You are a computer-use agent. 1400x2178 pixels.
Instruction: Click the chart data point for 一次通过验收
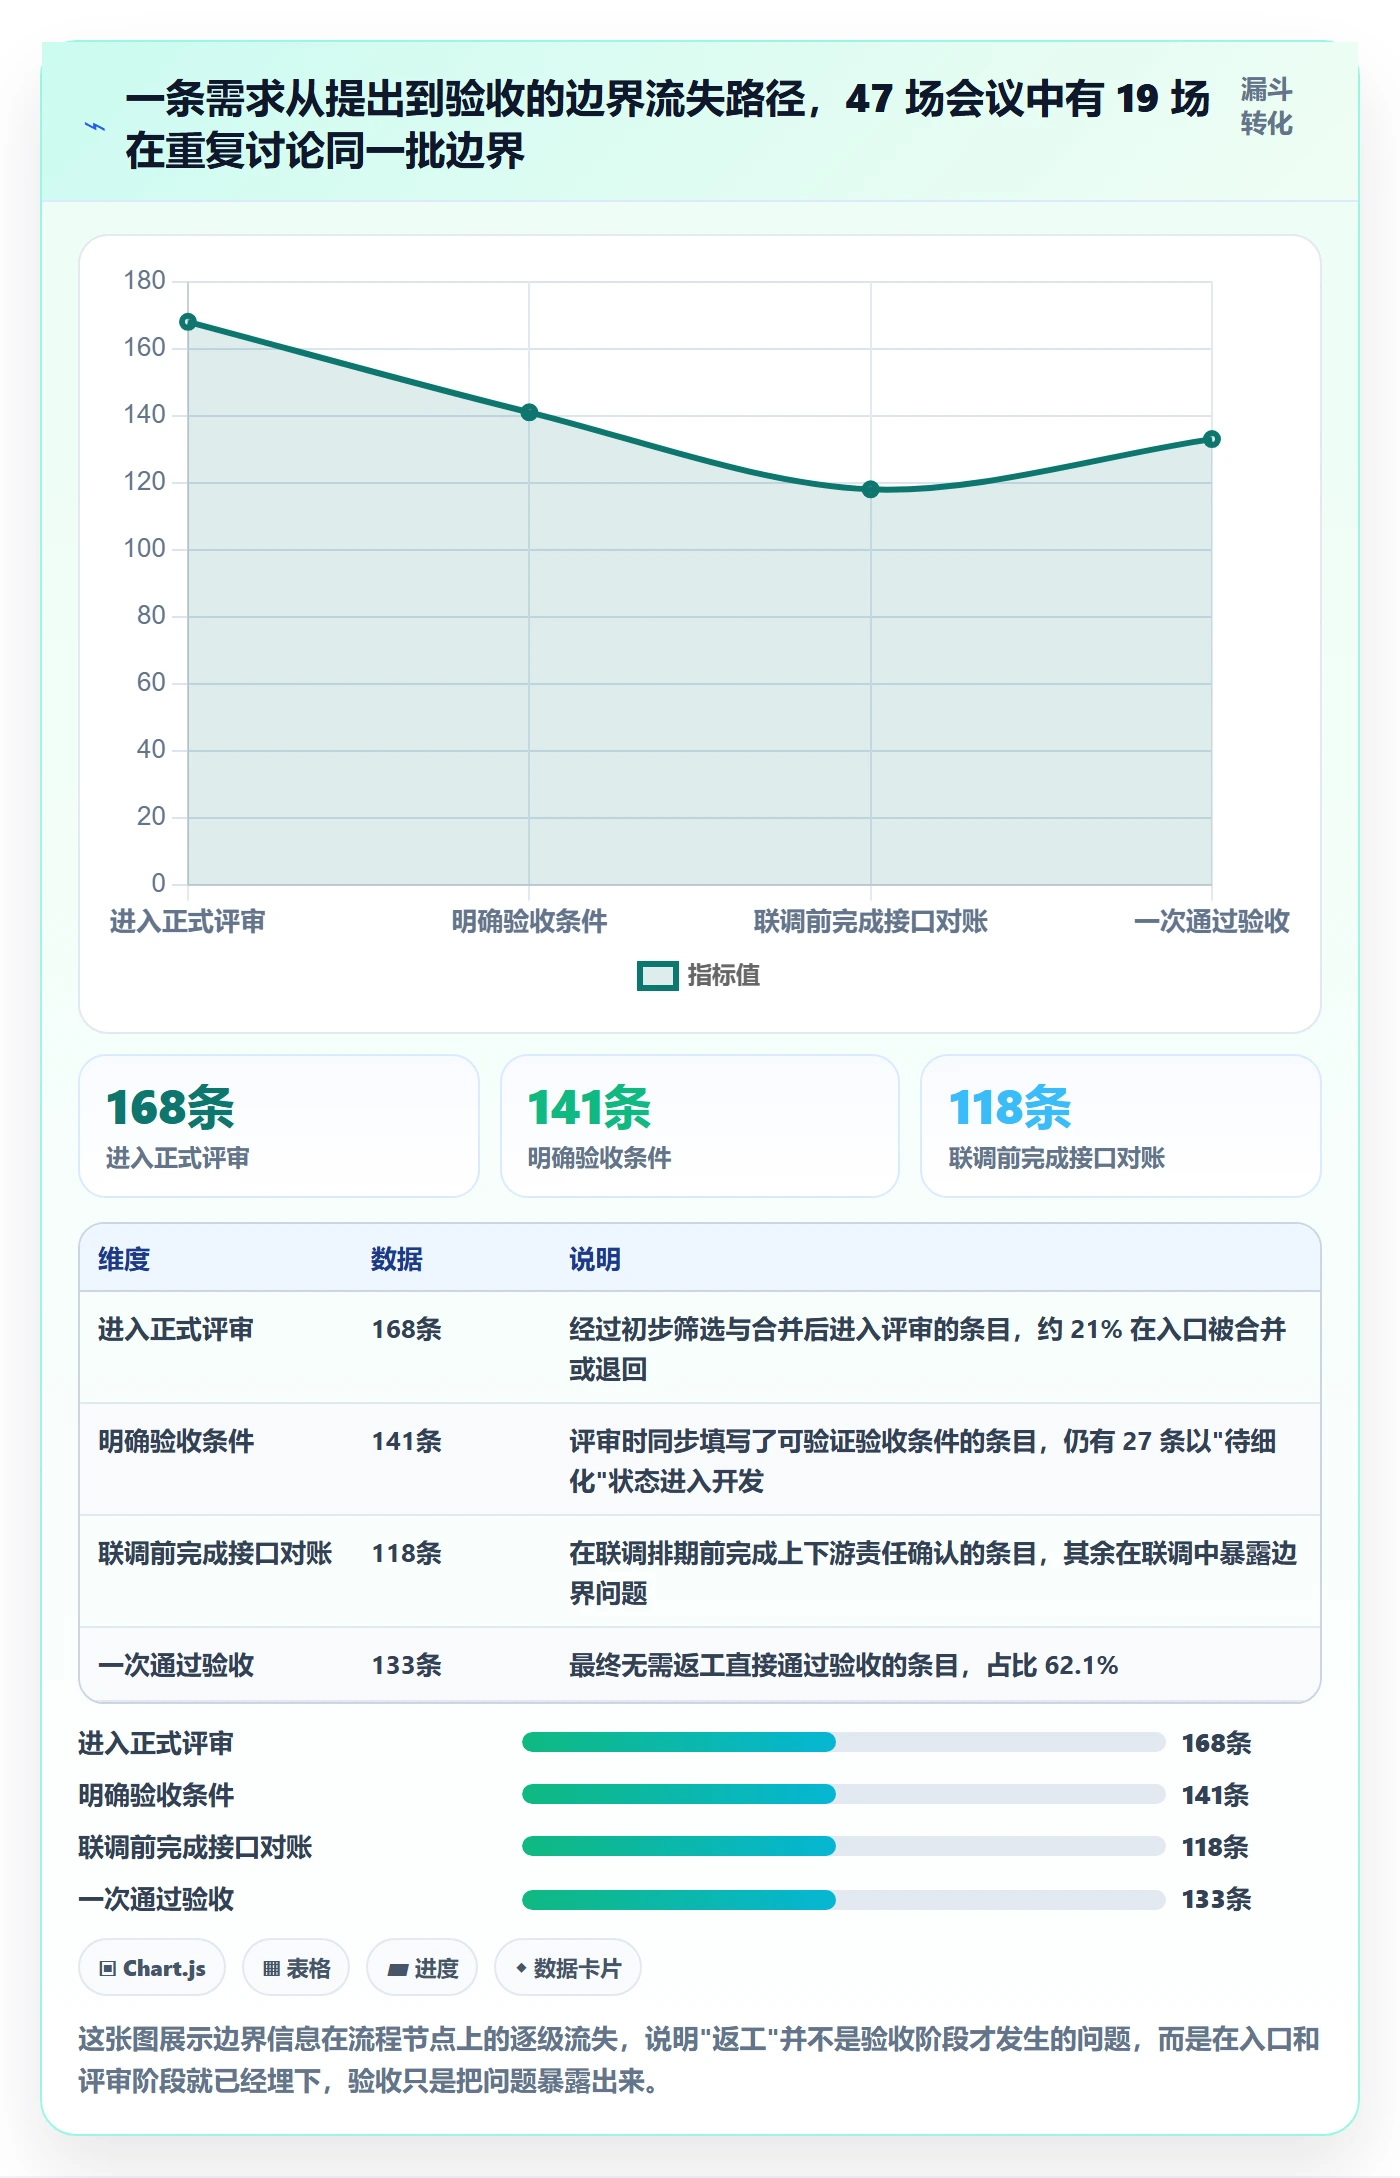1212,439
